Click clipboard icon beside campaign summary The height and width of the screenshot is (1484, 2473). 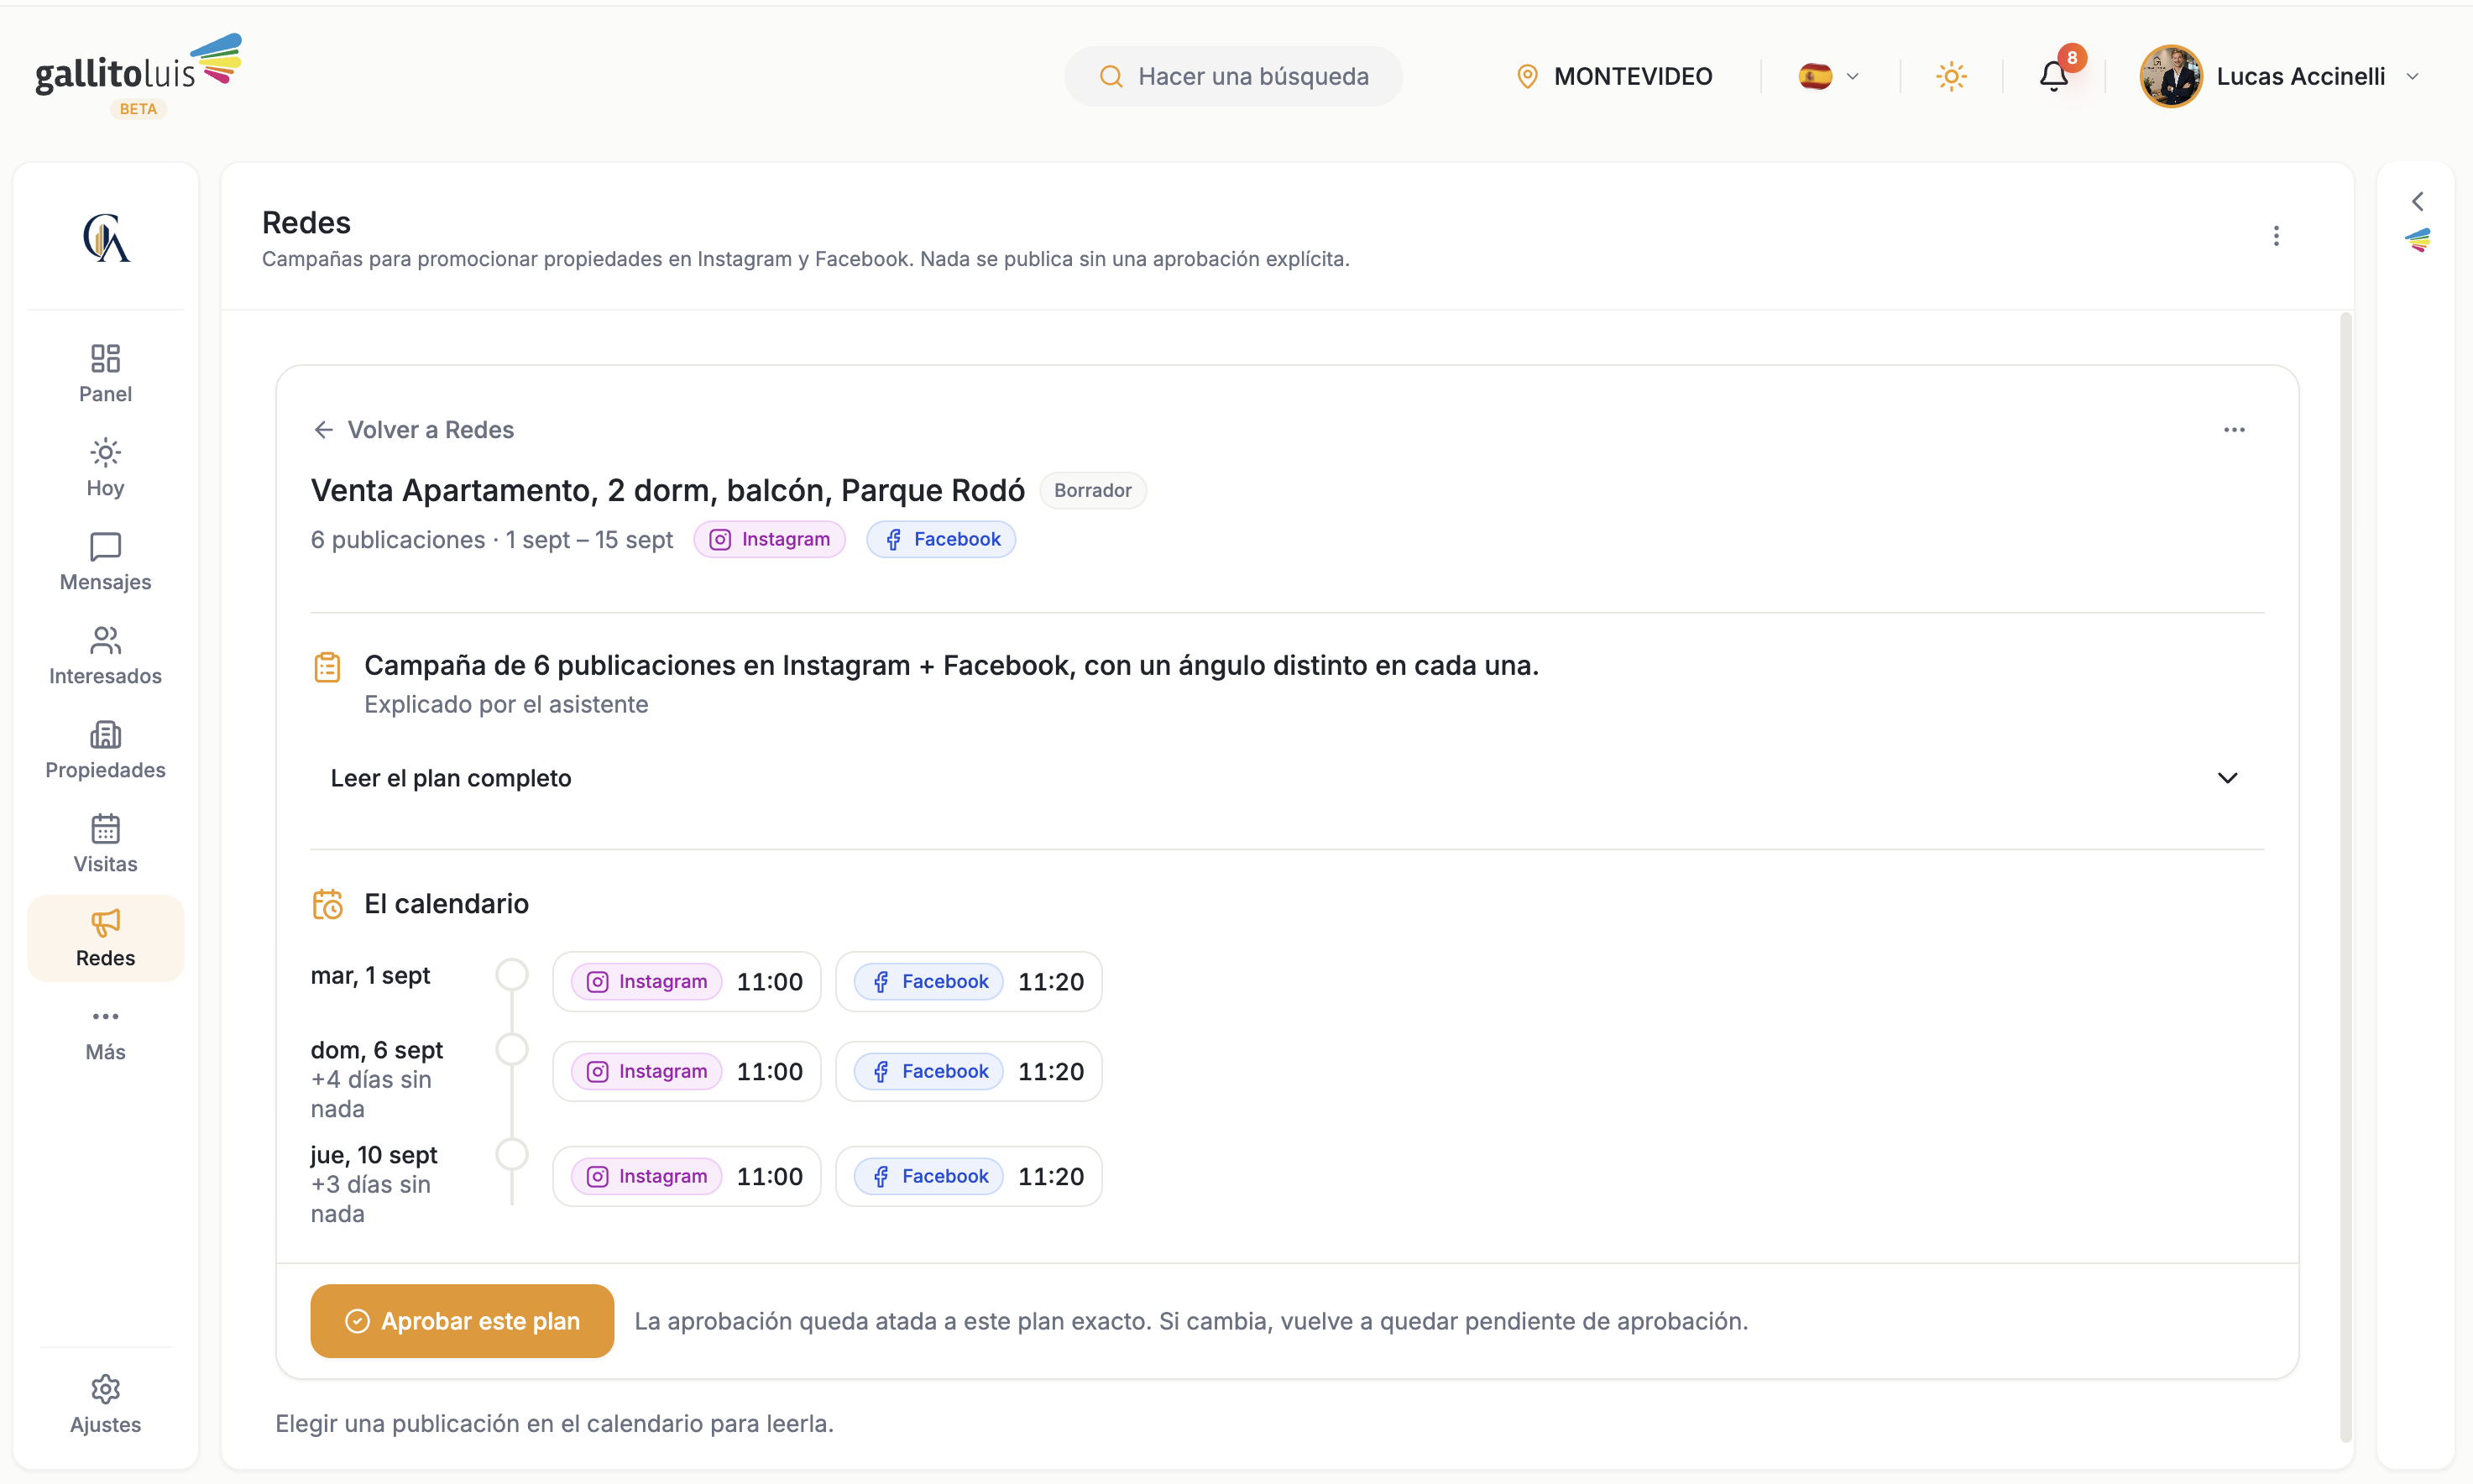327,666
